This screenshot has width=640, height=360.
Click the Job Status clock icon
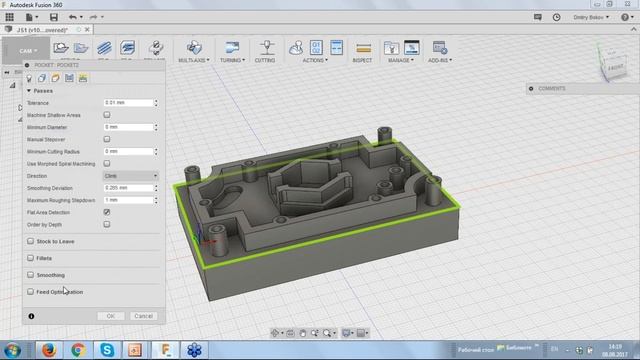point(556,17)
